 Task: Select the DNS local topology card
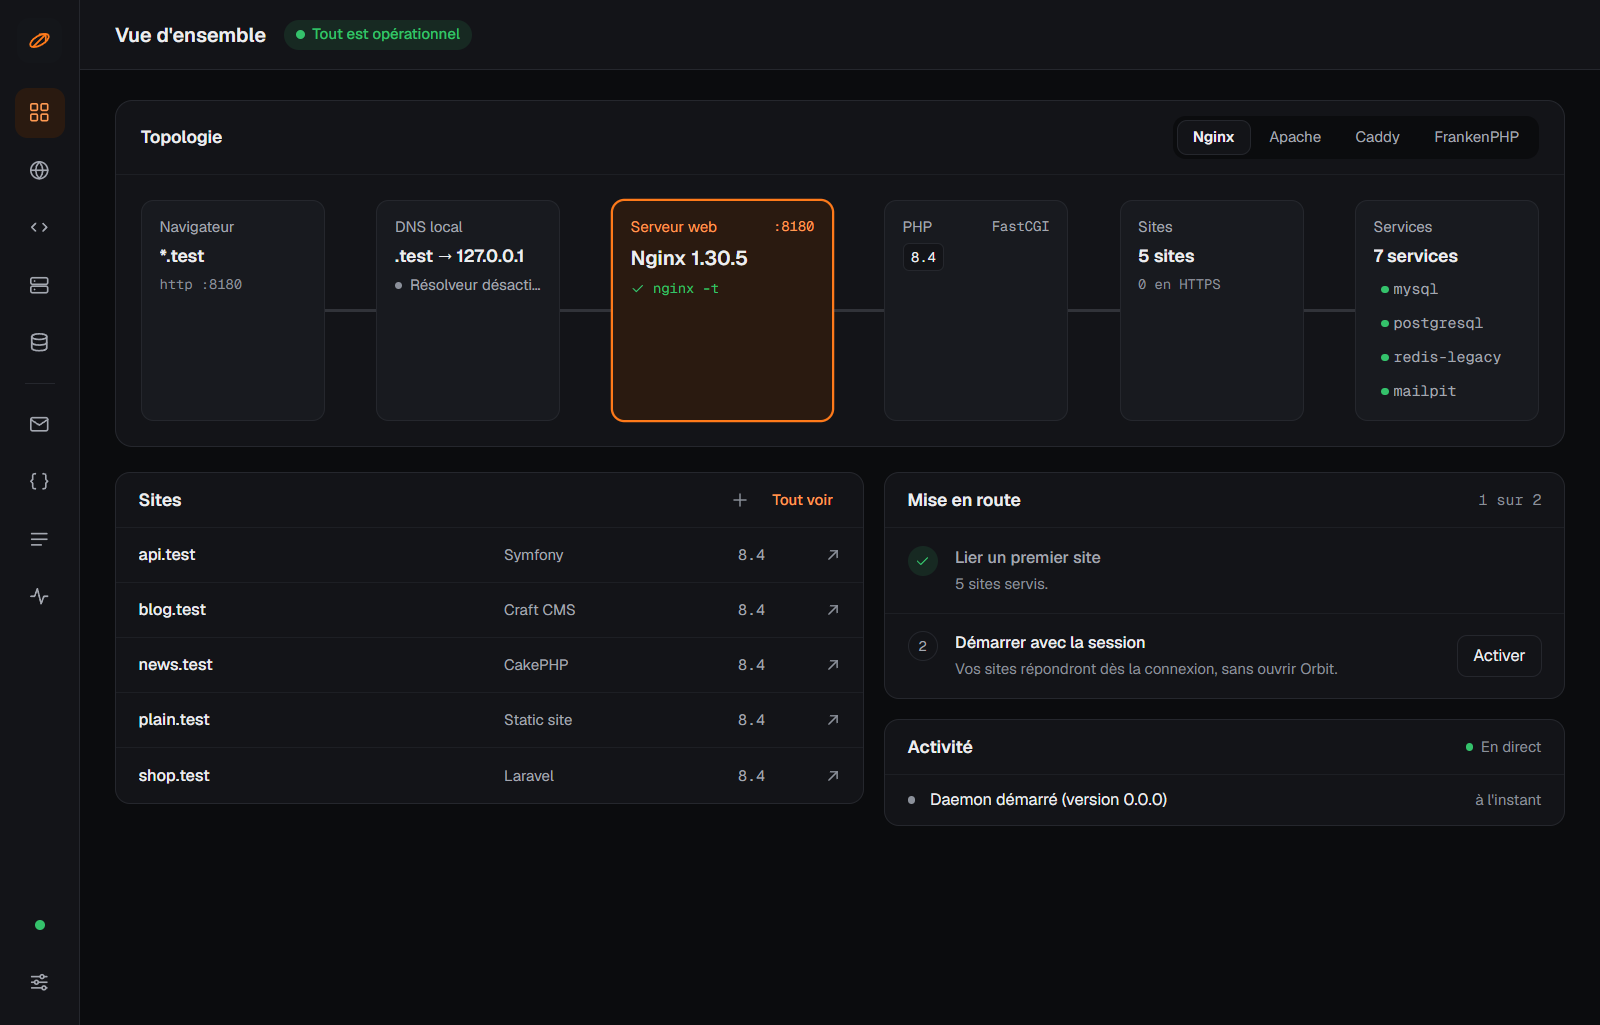468,310
